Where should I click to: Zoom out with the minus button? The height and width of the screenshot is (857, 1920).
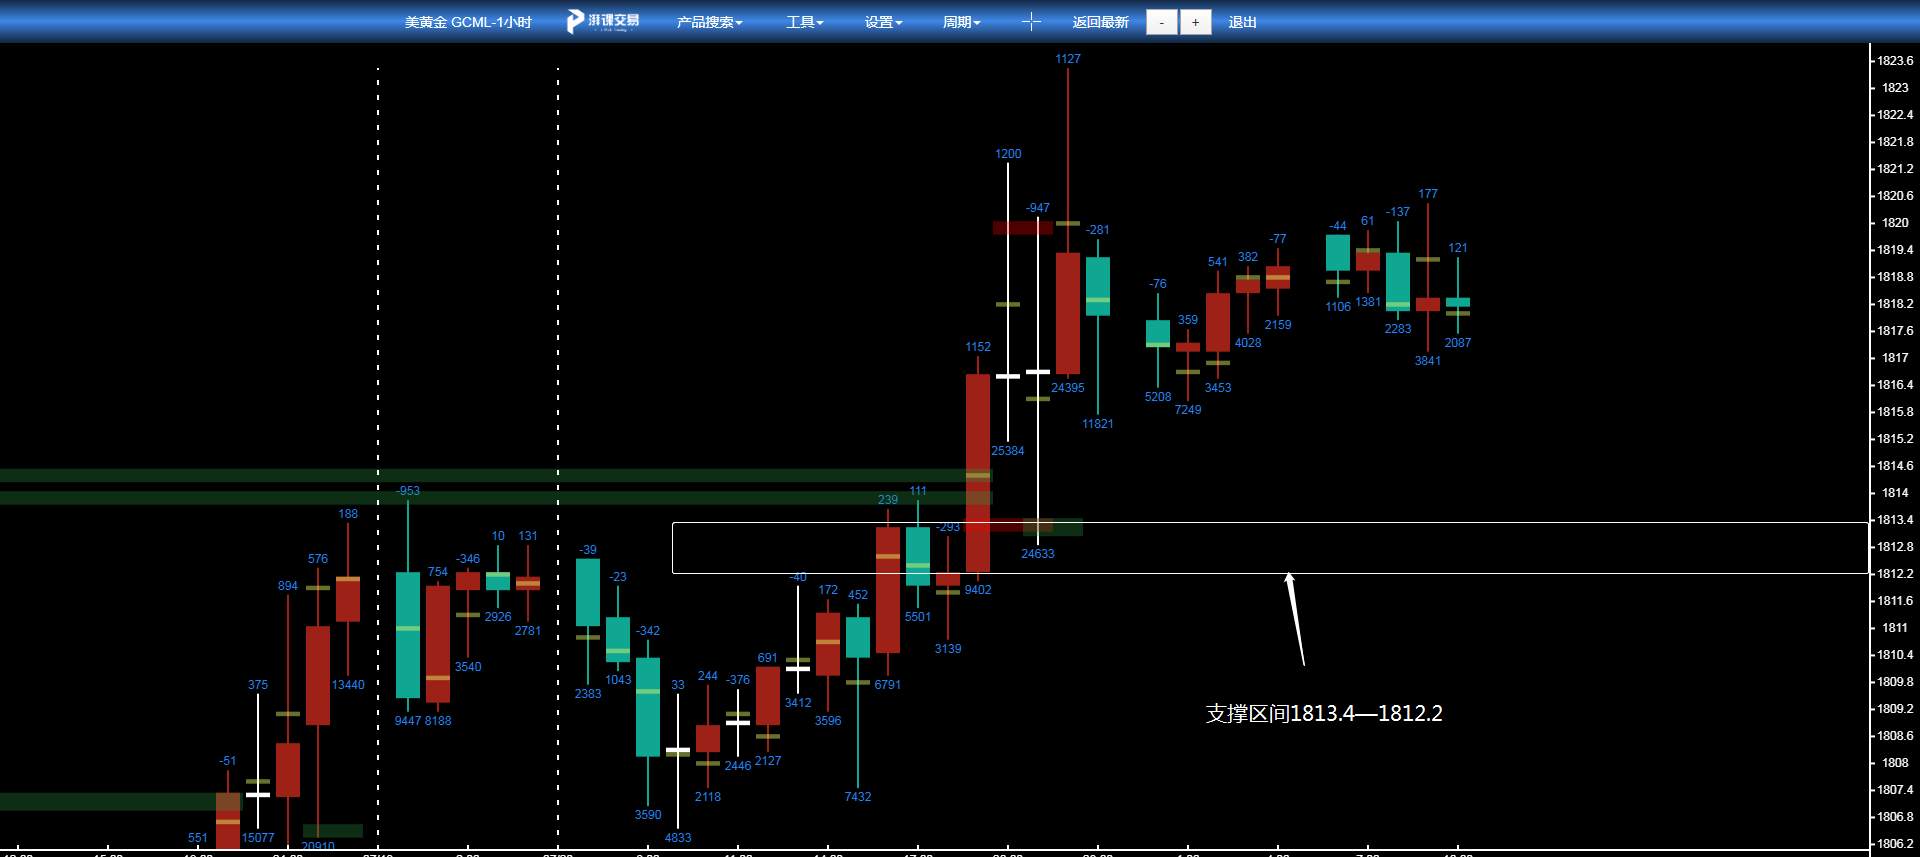1161,22
